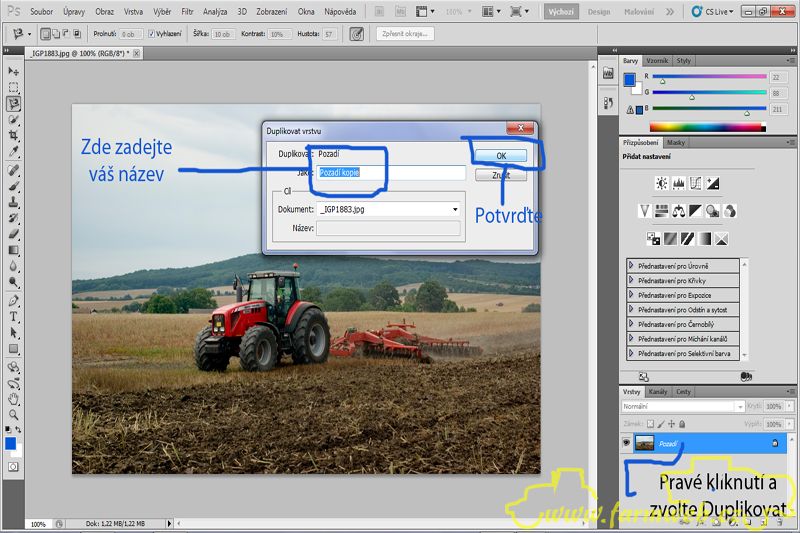Select the Crop tool

[x=14, y=136]
